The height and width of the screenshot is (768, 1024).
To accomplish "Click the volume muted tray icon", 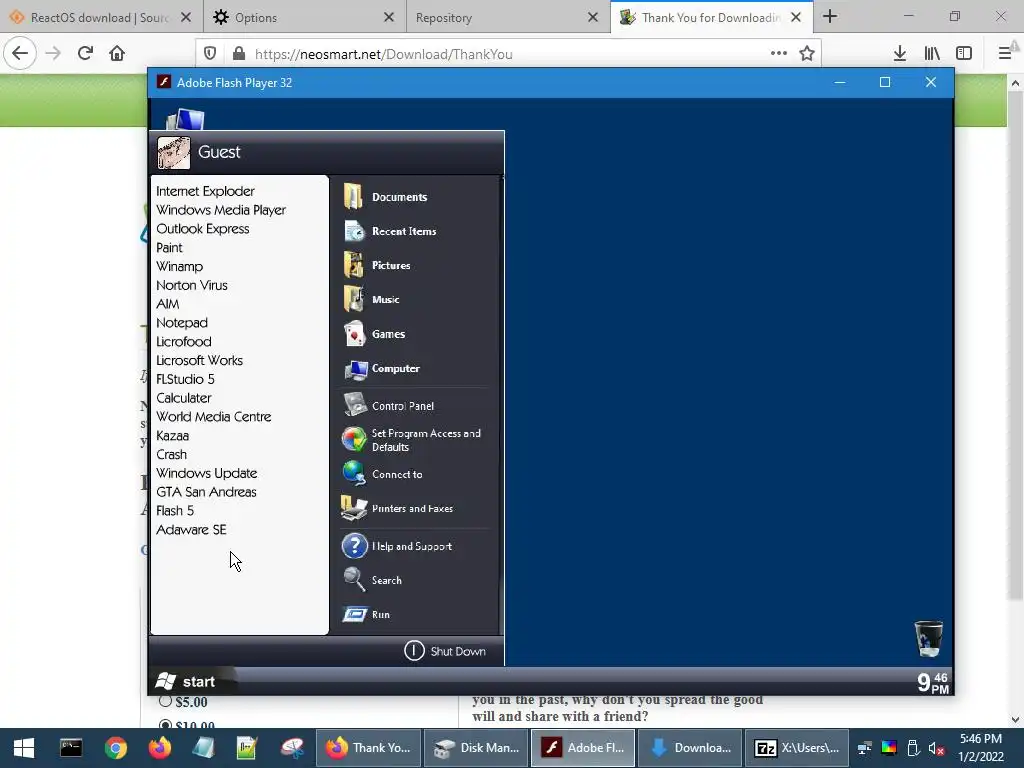I will pyautogui.click(x=936, y=748).
